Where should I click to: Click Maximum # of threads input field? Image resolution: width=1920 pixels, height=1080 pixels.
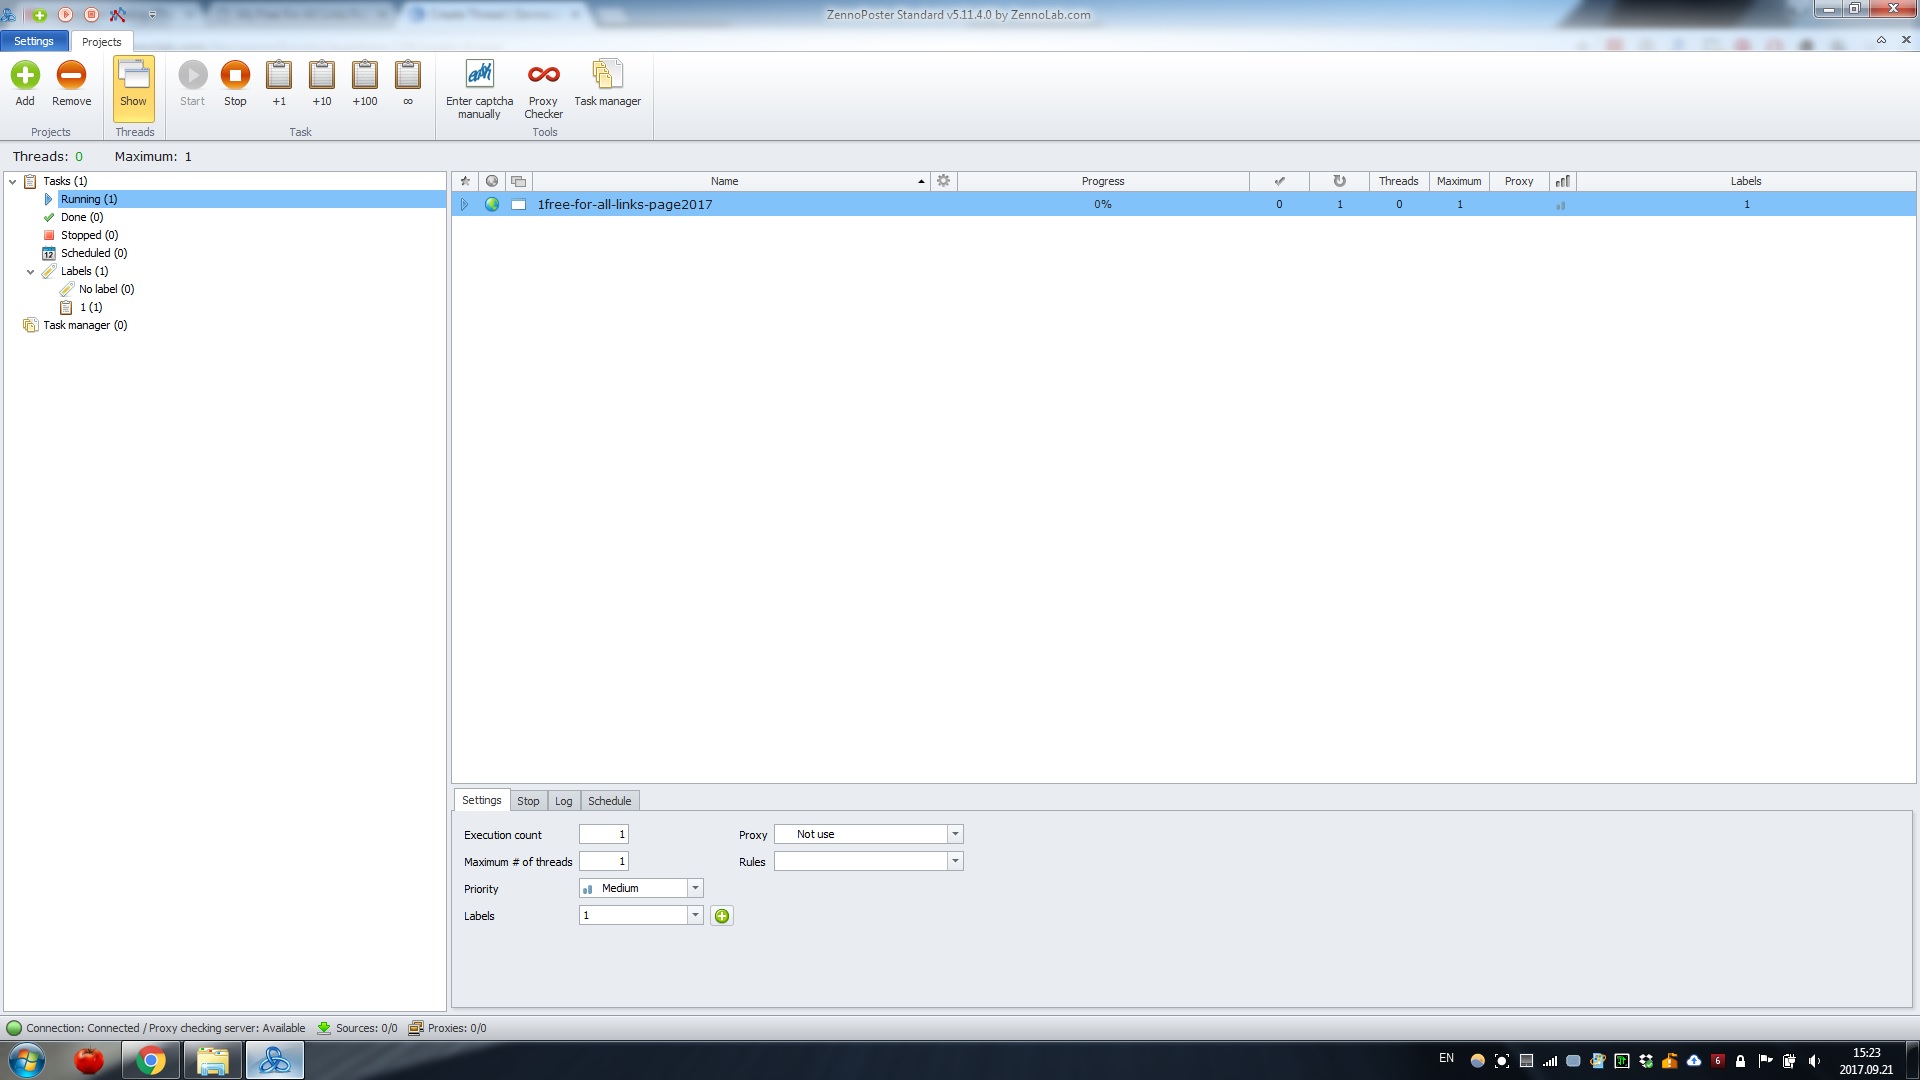pyautogui.click(x=604, y=861)
